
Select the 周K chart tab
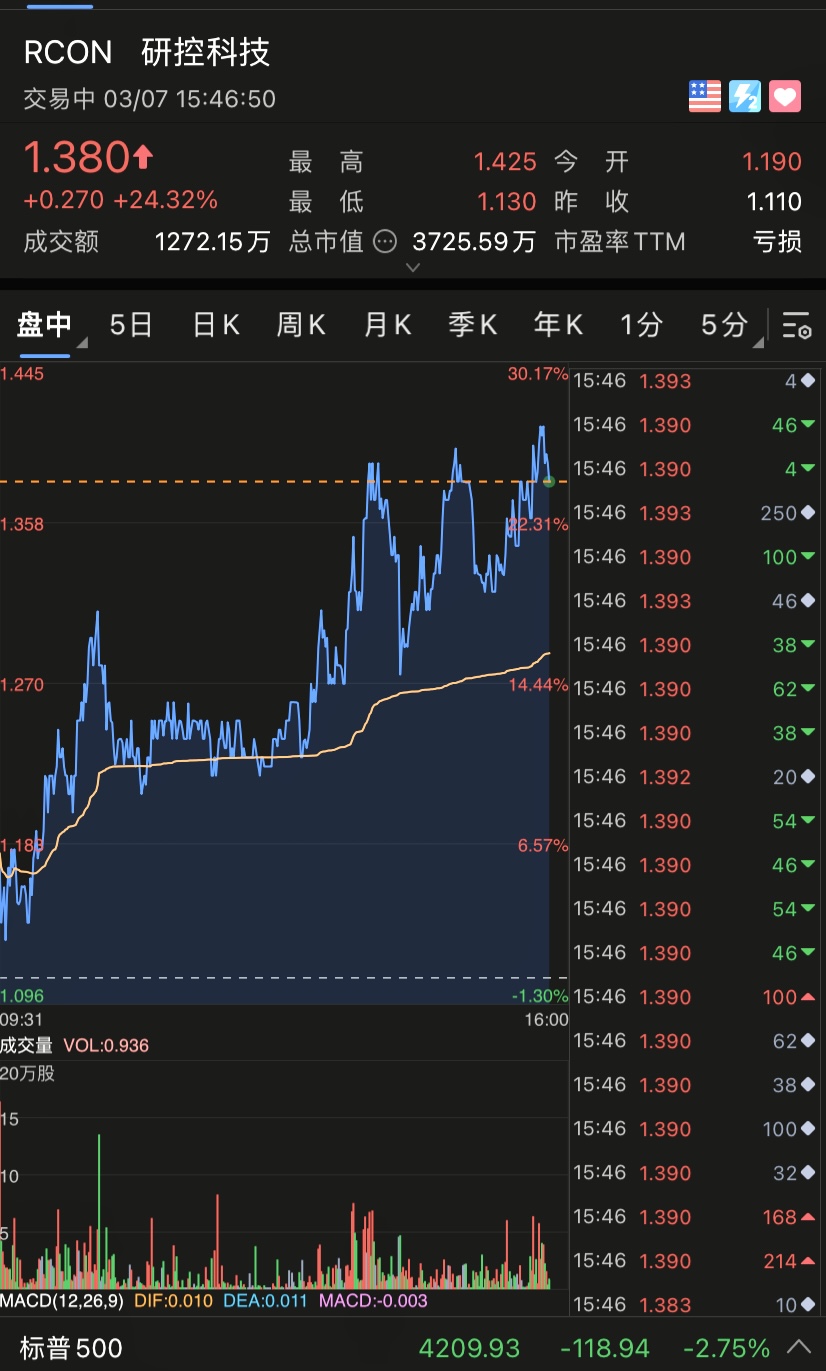tap(301, 325)
